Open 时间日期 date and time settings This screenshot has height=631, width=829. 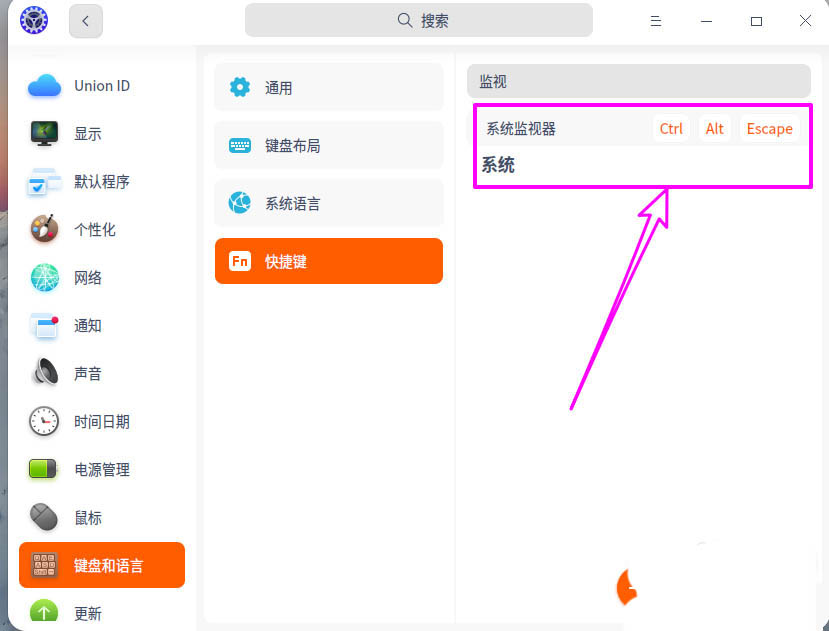tap(100, 421)
